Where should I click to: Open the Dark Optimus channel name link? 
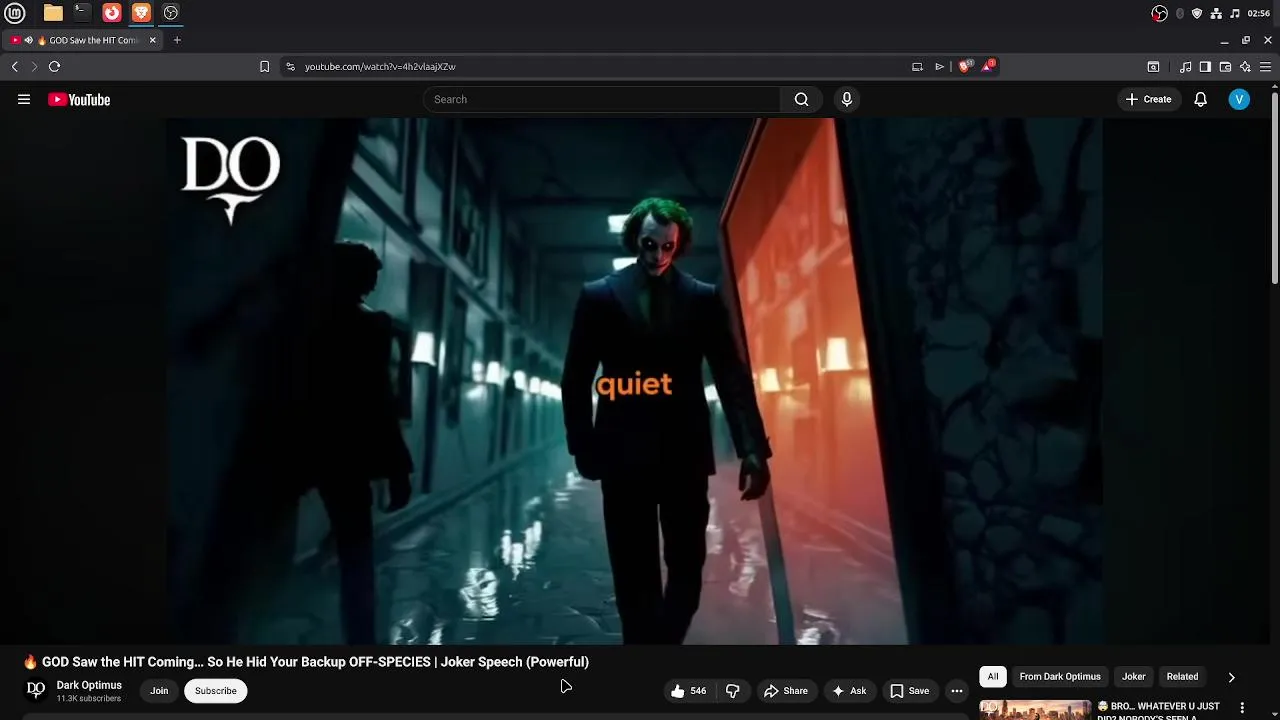tap(89, 685)
